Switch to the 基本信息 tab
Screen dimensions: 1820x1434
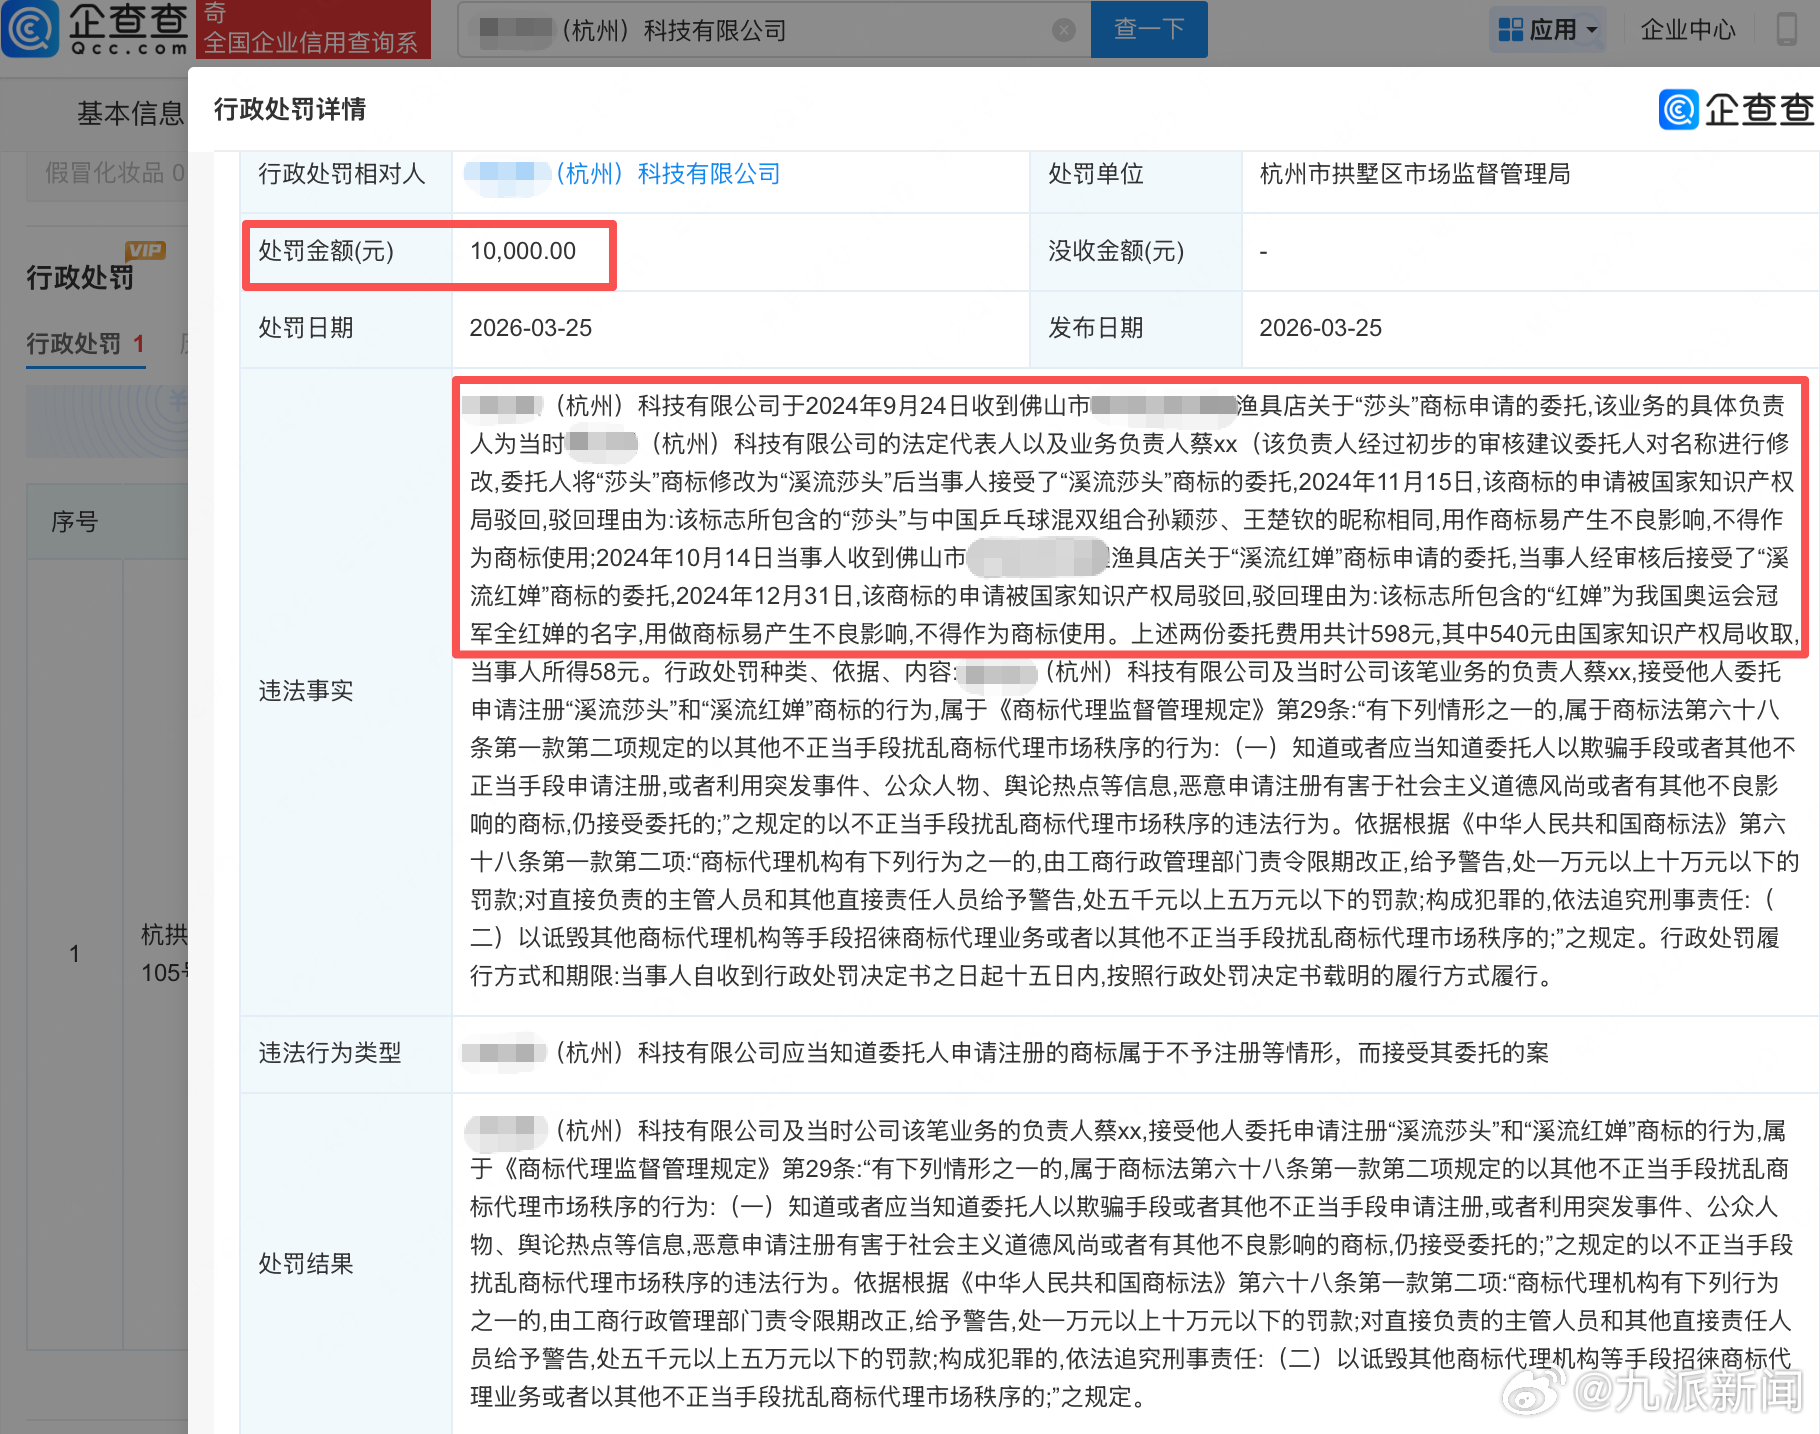(130, 113)
